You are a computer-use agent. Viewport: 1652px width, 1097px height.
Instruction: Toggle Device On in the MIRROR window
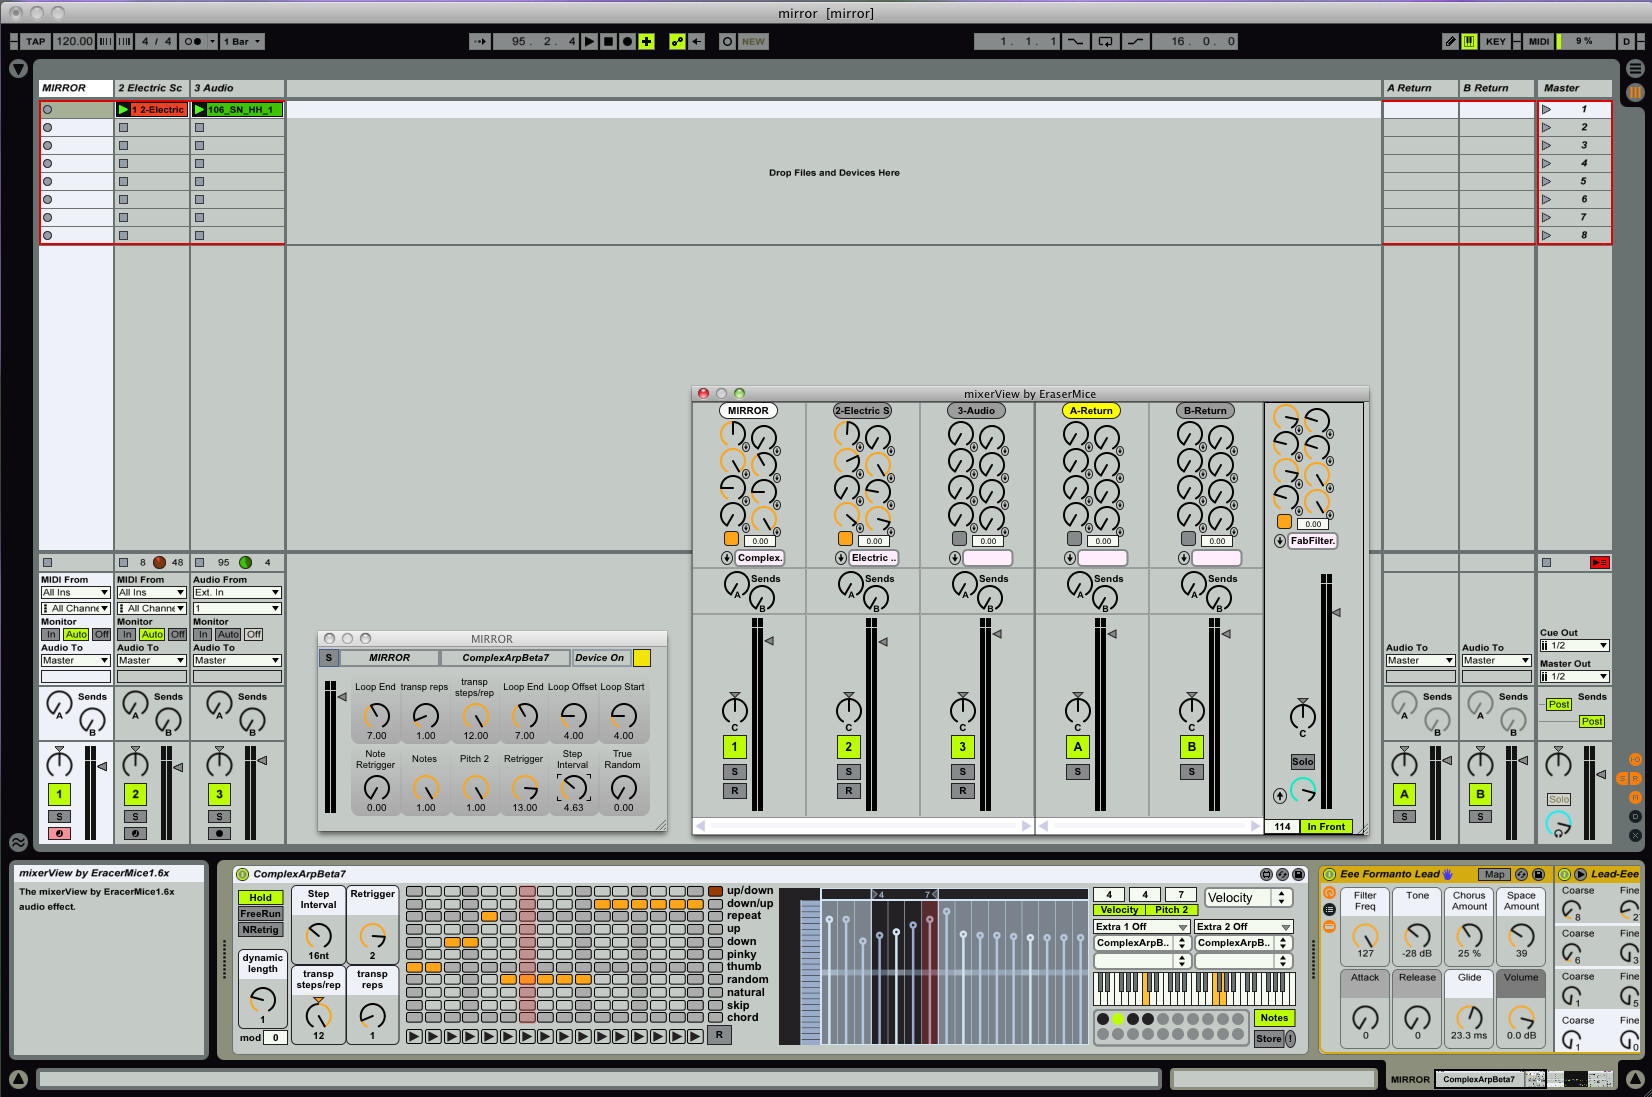coord(642,657)
